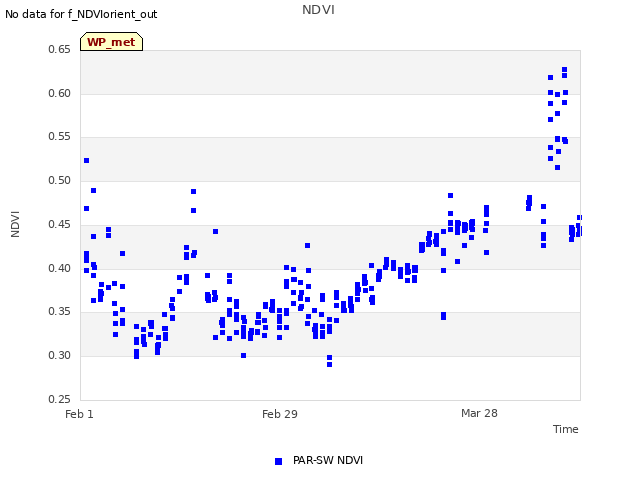Click the 0.45 y-axis tick label

[59, 224]
